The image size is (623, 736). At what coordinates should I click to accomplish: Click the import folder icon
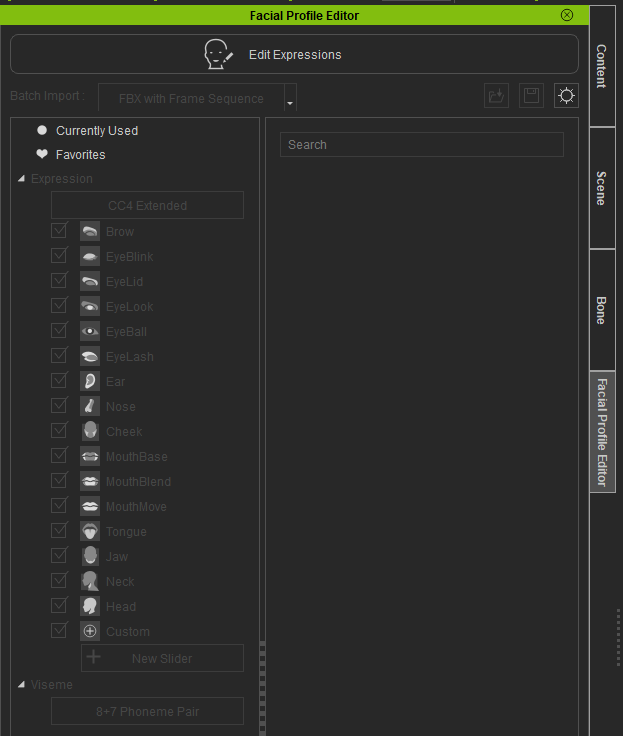click(496, 96)
